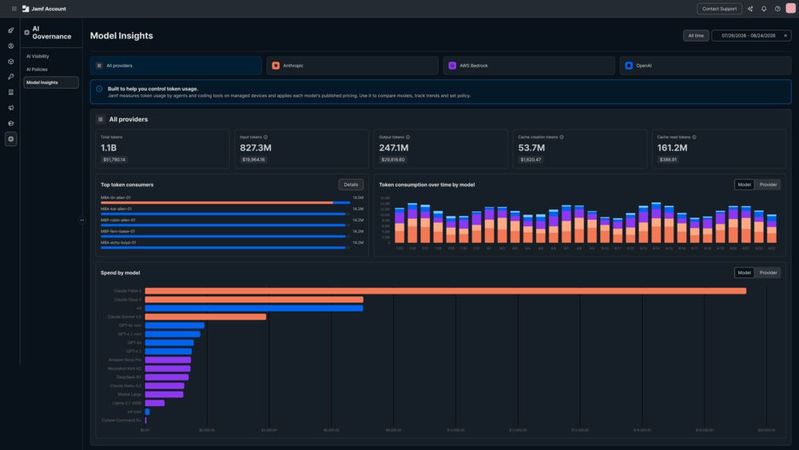This screenshot has height=450, width=799.
Task: Click info icon next to Output tokens
Action: coord(408,137)
